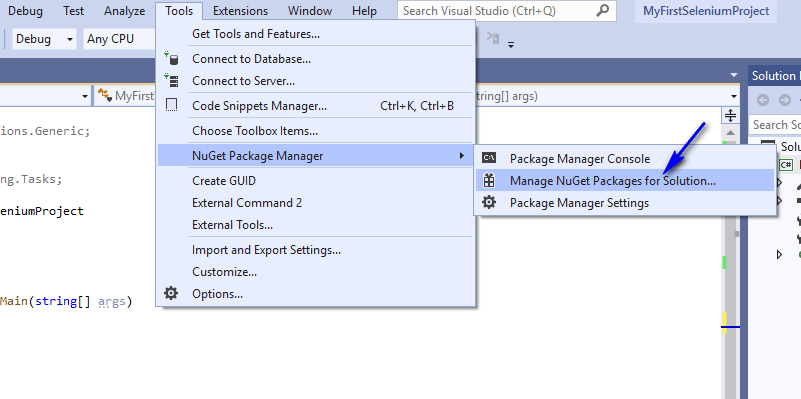This screenshot has width=801, height=399.
Task: Click the magnifier icon in Search Visual Studio
Action: (603, 10)
